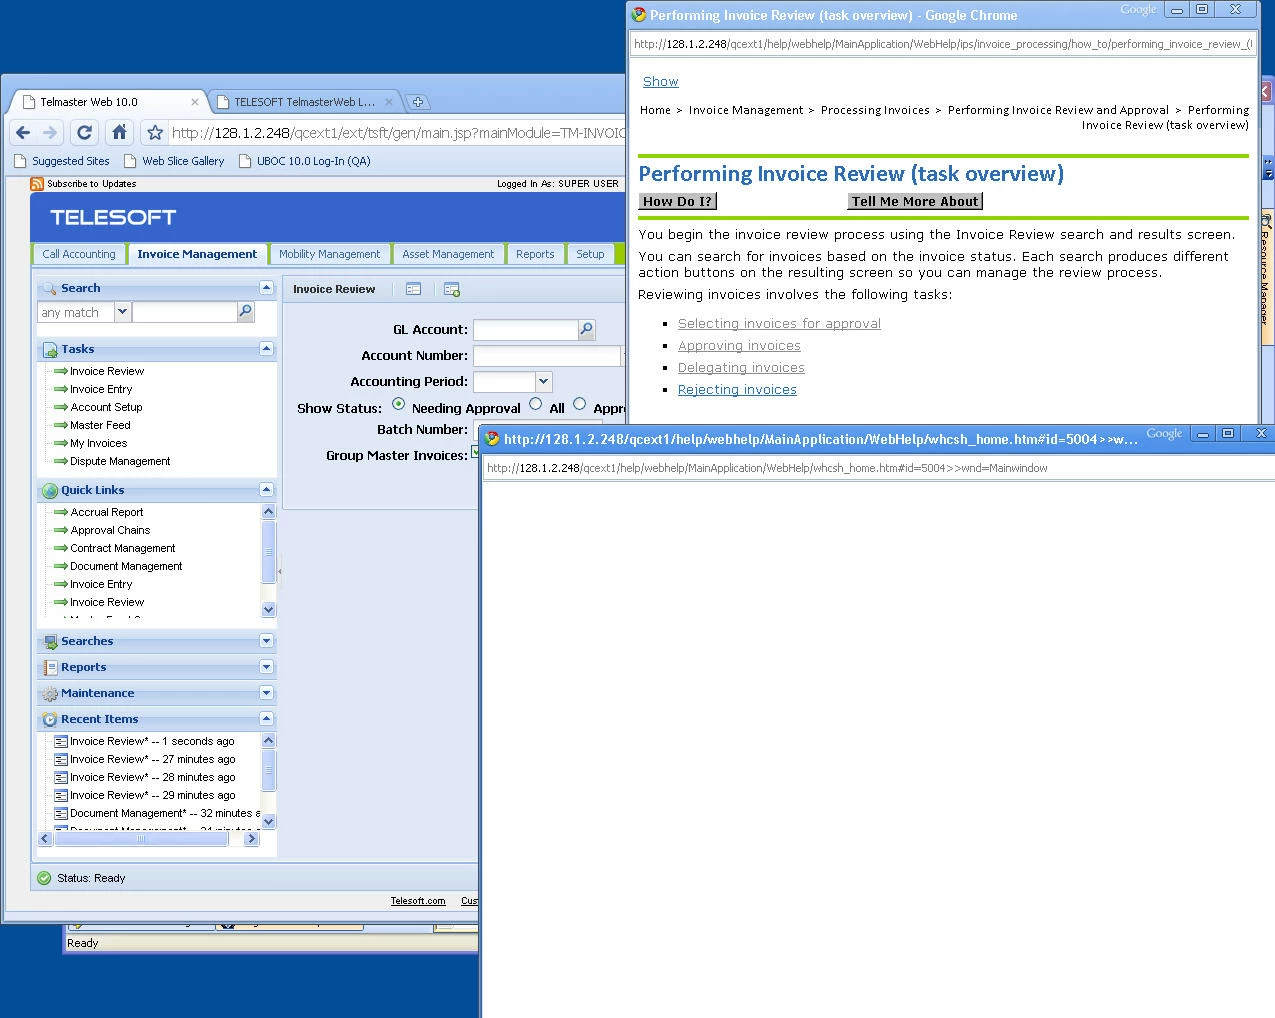This screenshot has height=1018, width=1275.
Task: Expand the Searches panel
Action: 266,641
